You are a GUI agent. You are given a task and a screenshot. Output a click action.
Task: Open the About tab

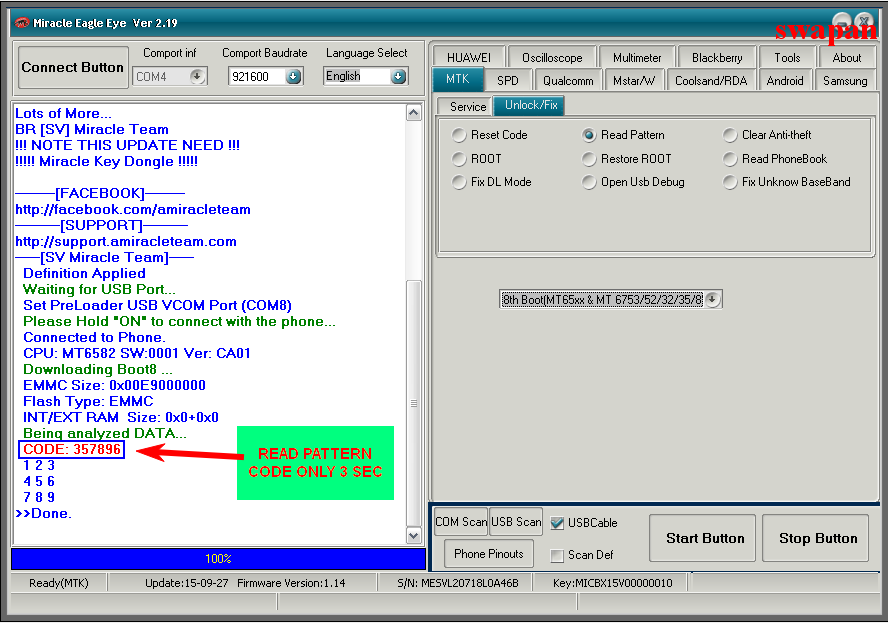click(847, 57)
